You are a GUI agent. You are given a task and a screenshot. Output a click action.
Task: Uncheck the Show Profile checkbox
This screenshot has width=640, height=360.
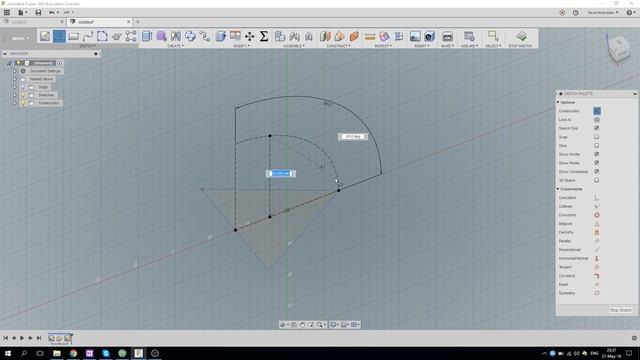[597, 154]
